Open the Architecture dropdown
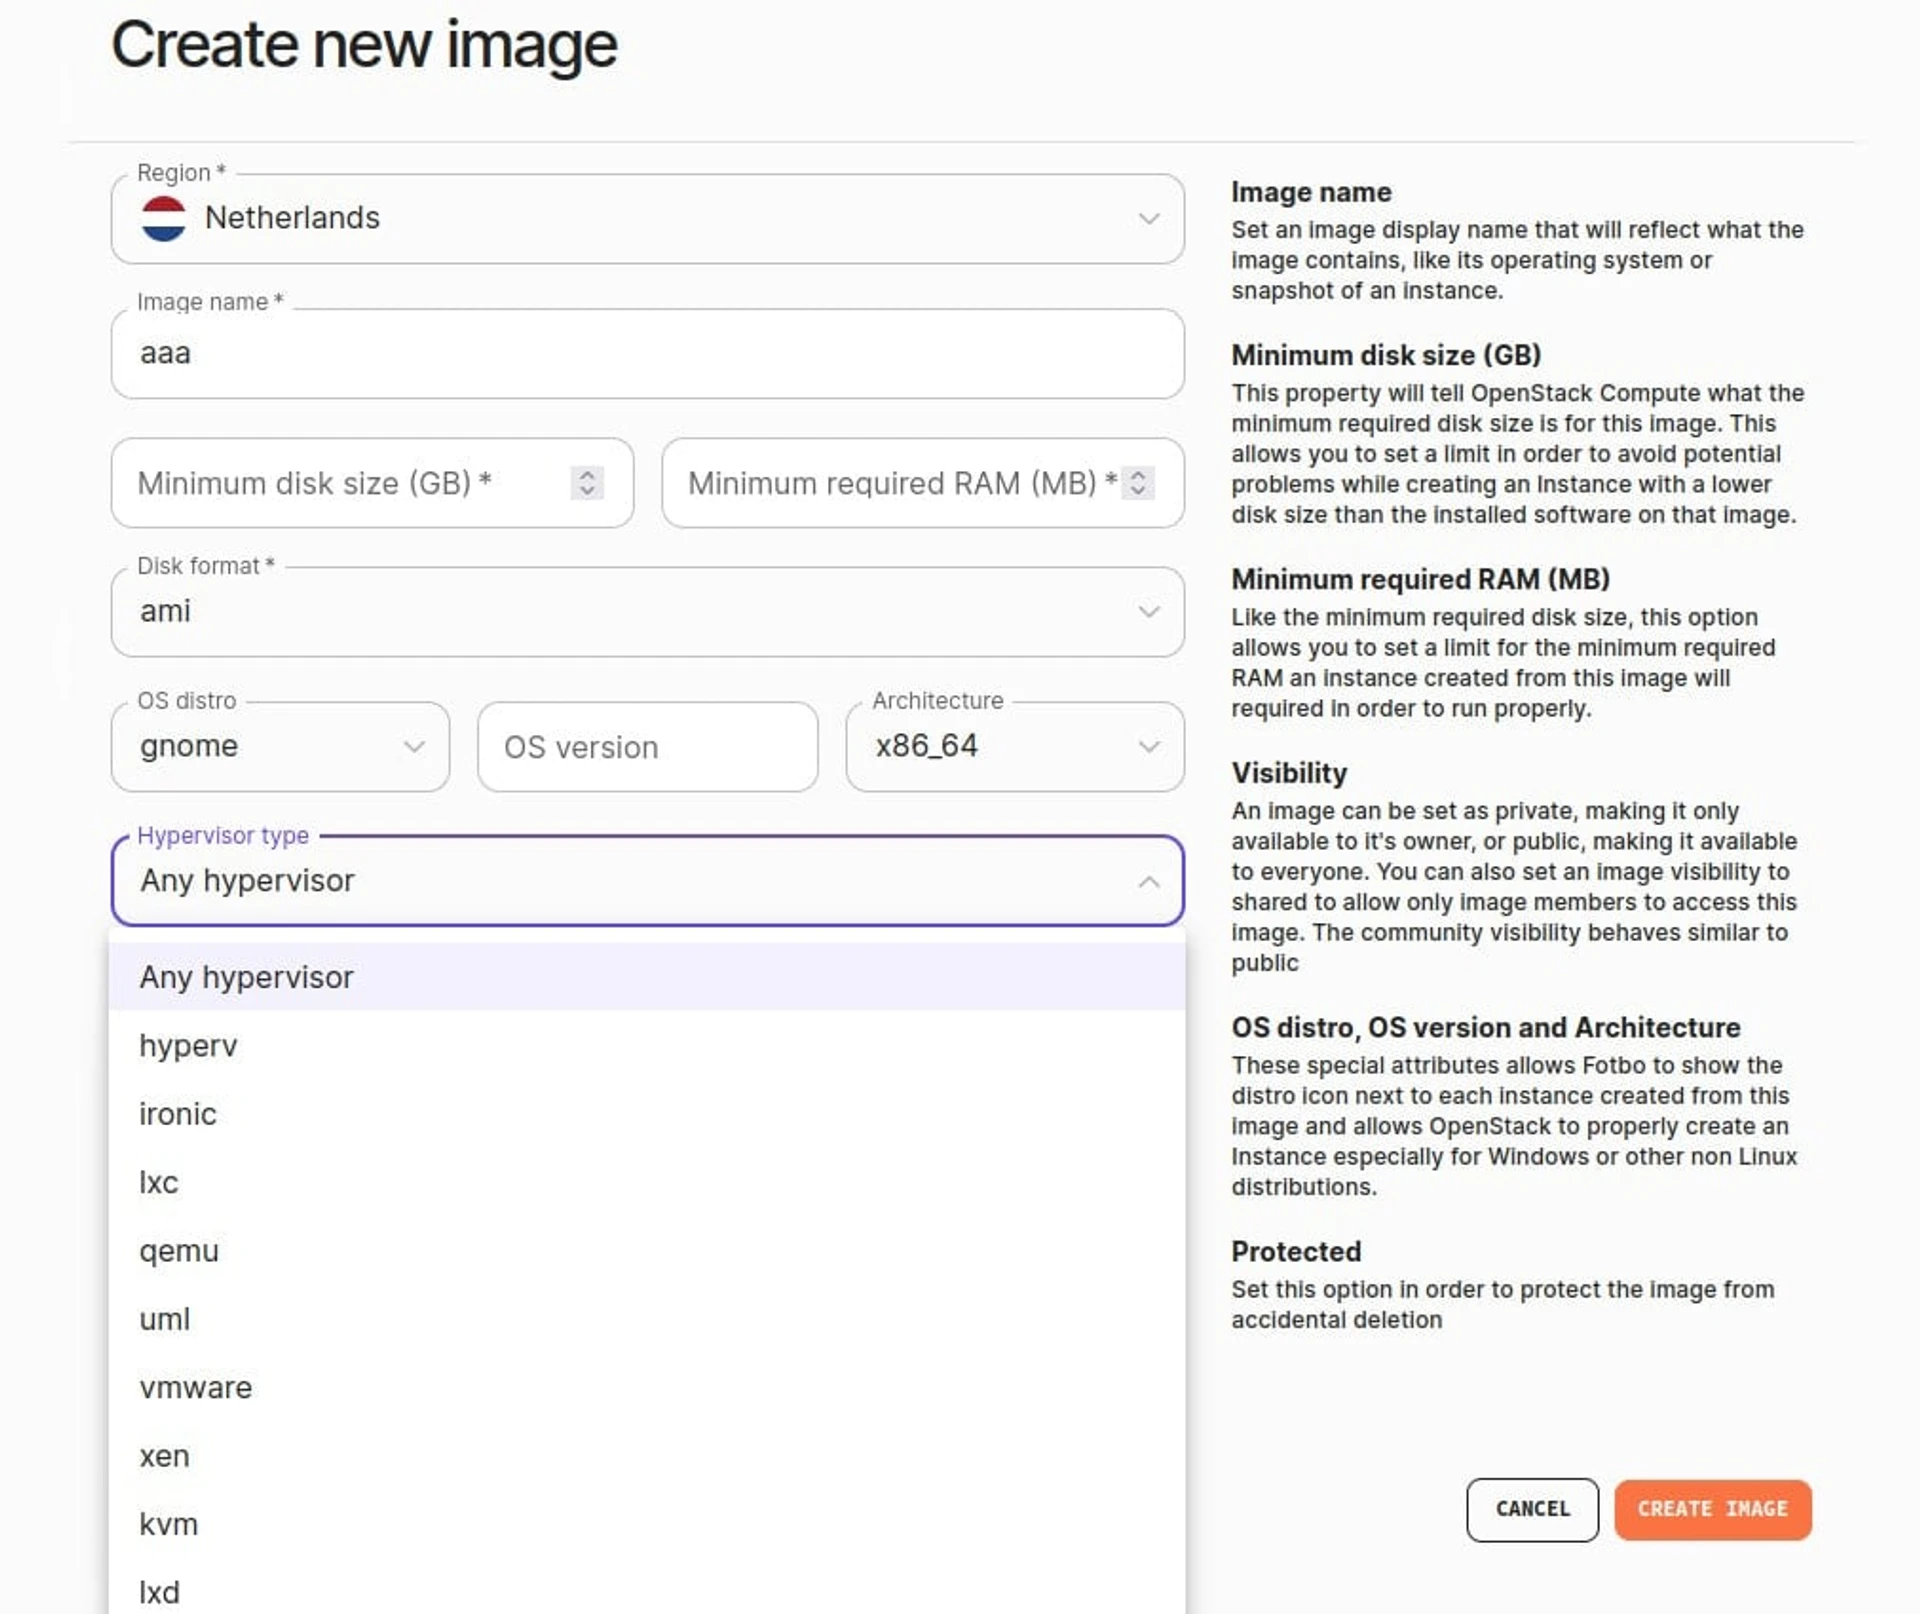The height and width of the screenshot is (1614, 1920). 1015,747
